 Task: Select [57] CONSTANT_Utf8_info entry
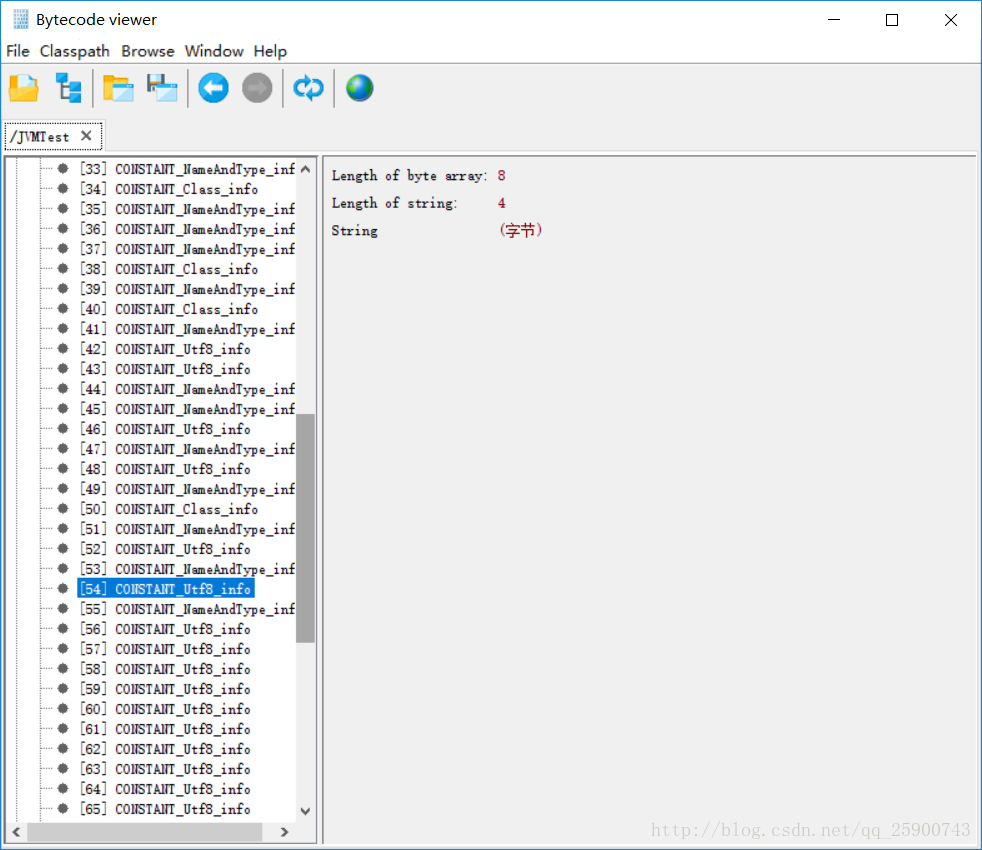pyautogui.click(x=165, y=649)
